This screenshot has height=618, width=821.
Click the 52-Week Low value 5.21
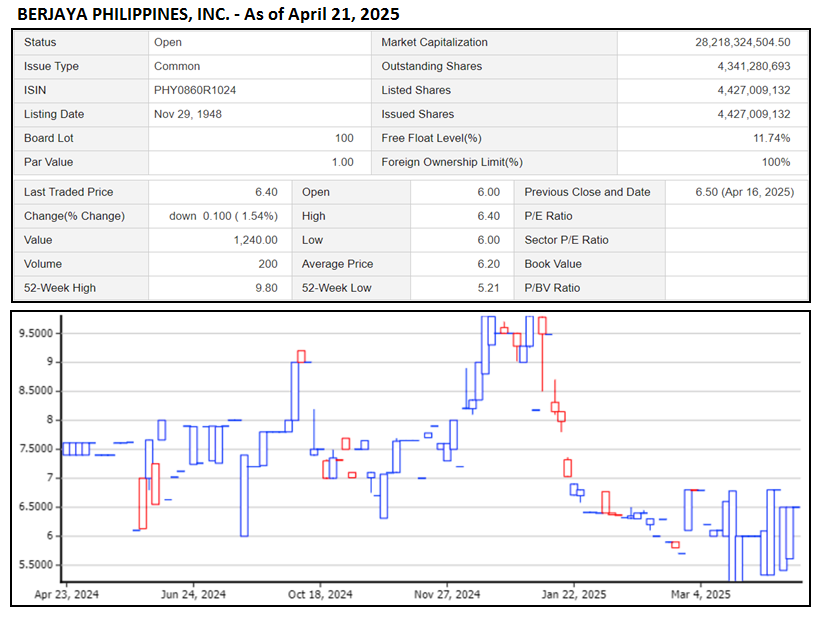[x=489, y=288]
